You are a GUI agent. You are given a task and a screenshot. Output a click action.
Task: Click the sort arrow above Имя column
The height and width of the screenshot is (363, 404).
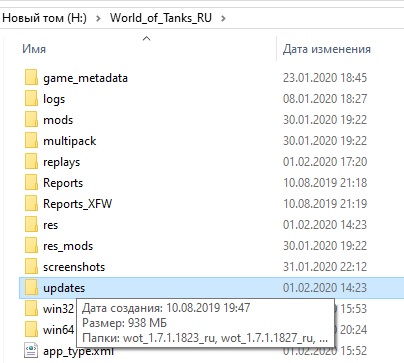pos(147,39)
